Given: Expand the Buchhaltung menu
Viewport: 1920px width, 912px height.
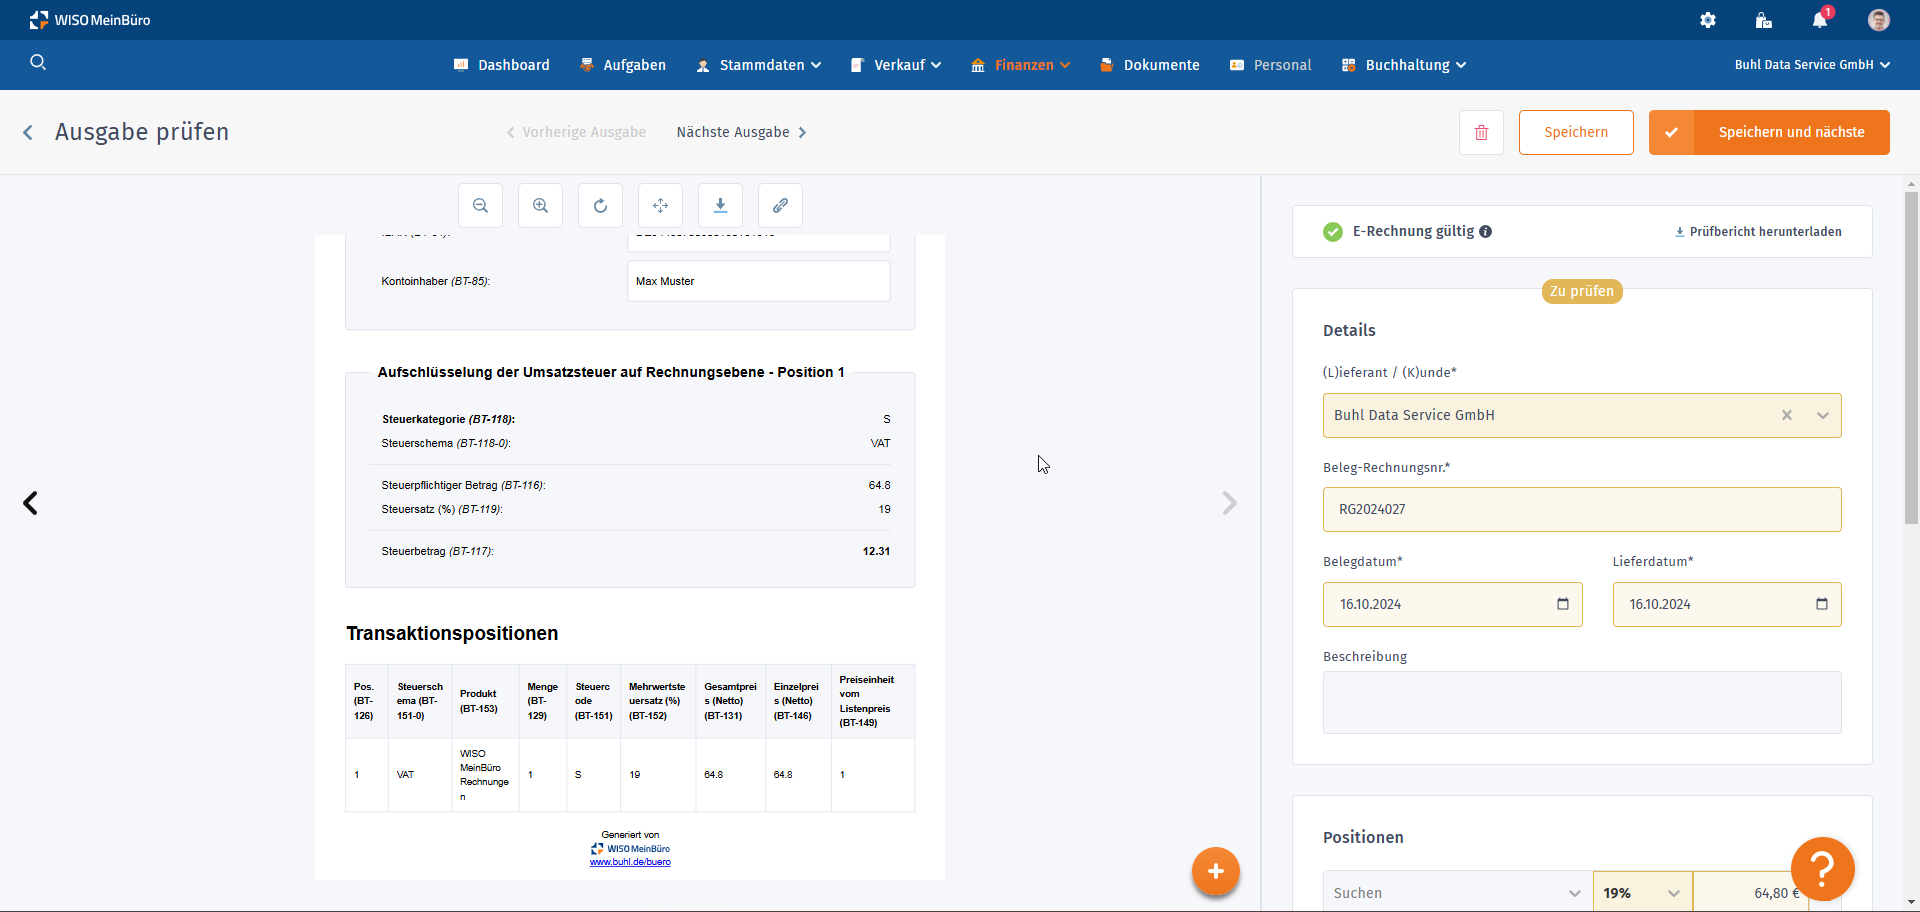Looking at the screenshot, I should [1404, 65].
